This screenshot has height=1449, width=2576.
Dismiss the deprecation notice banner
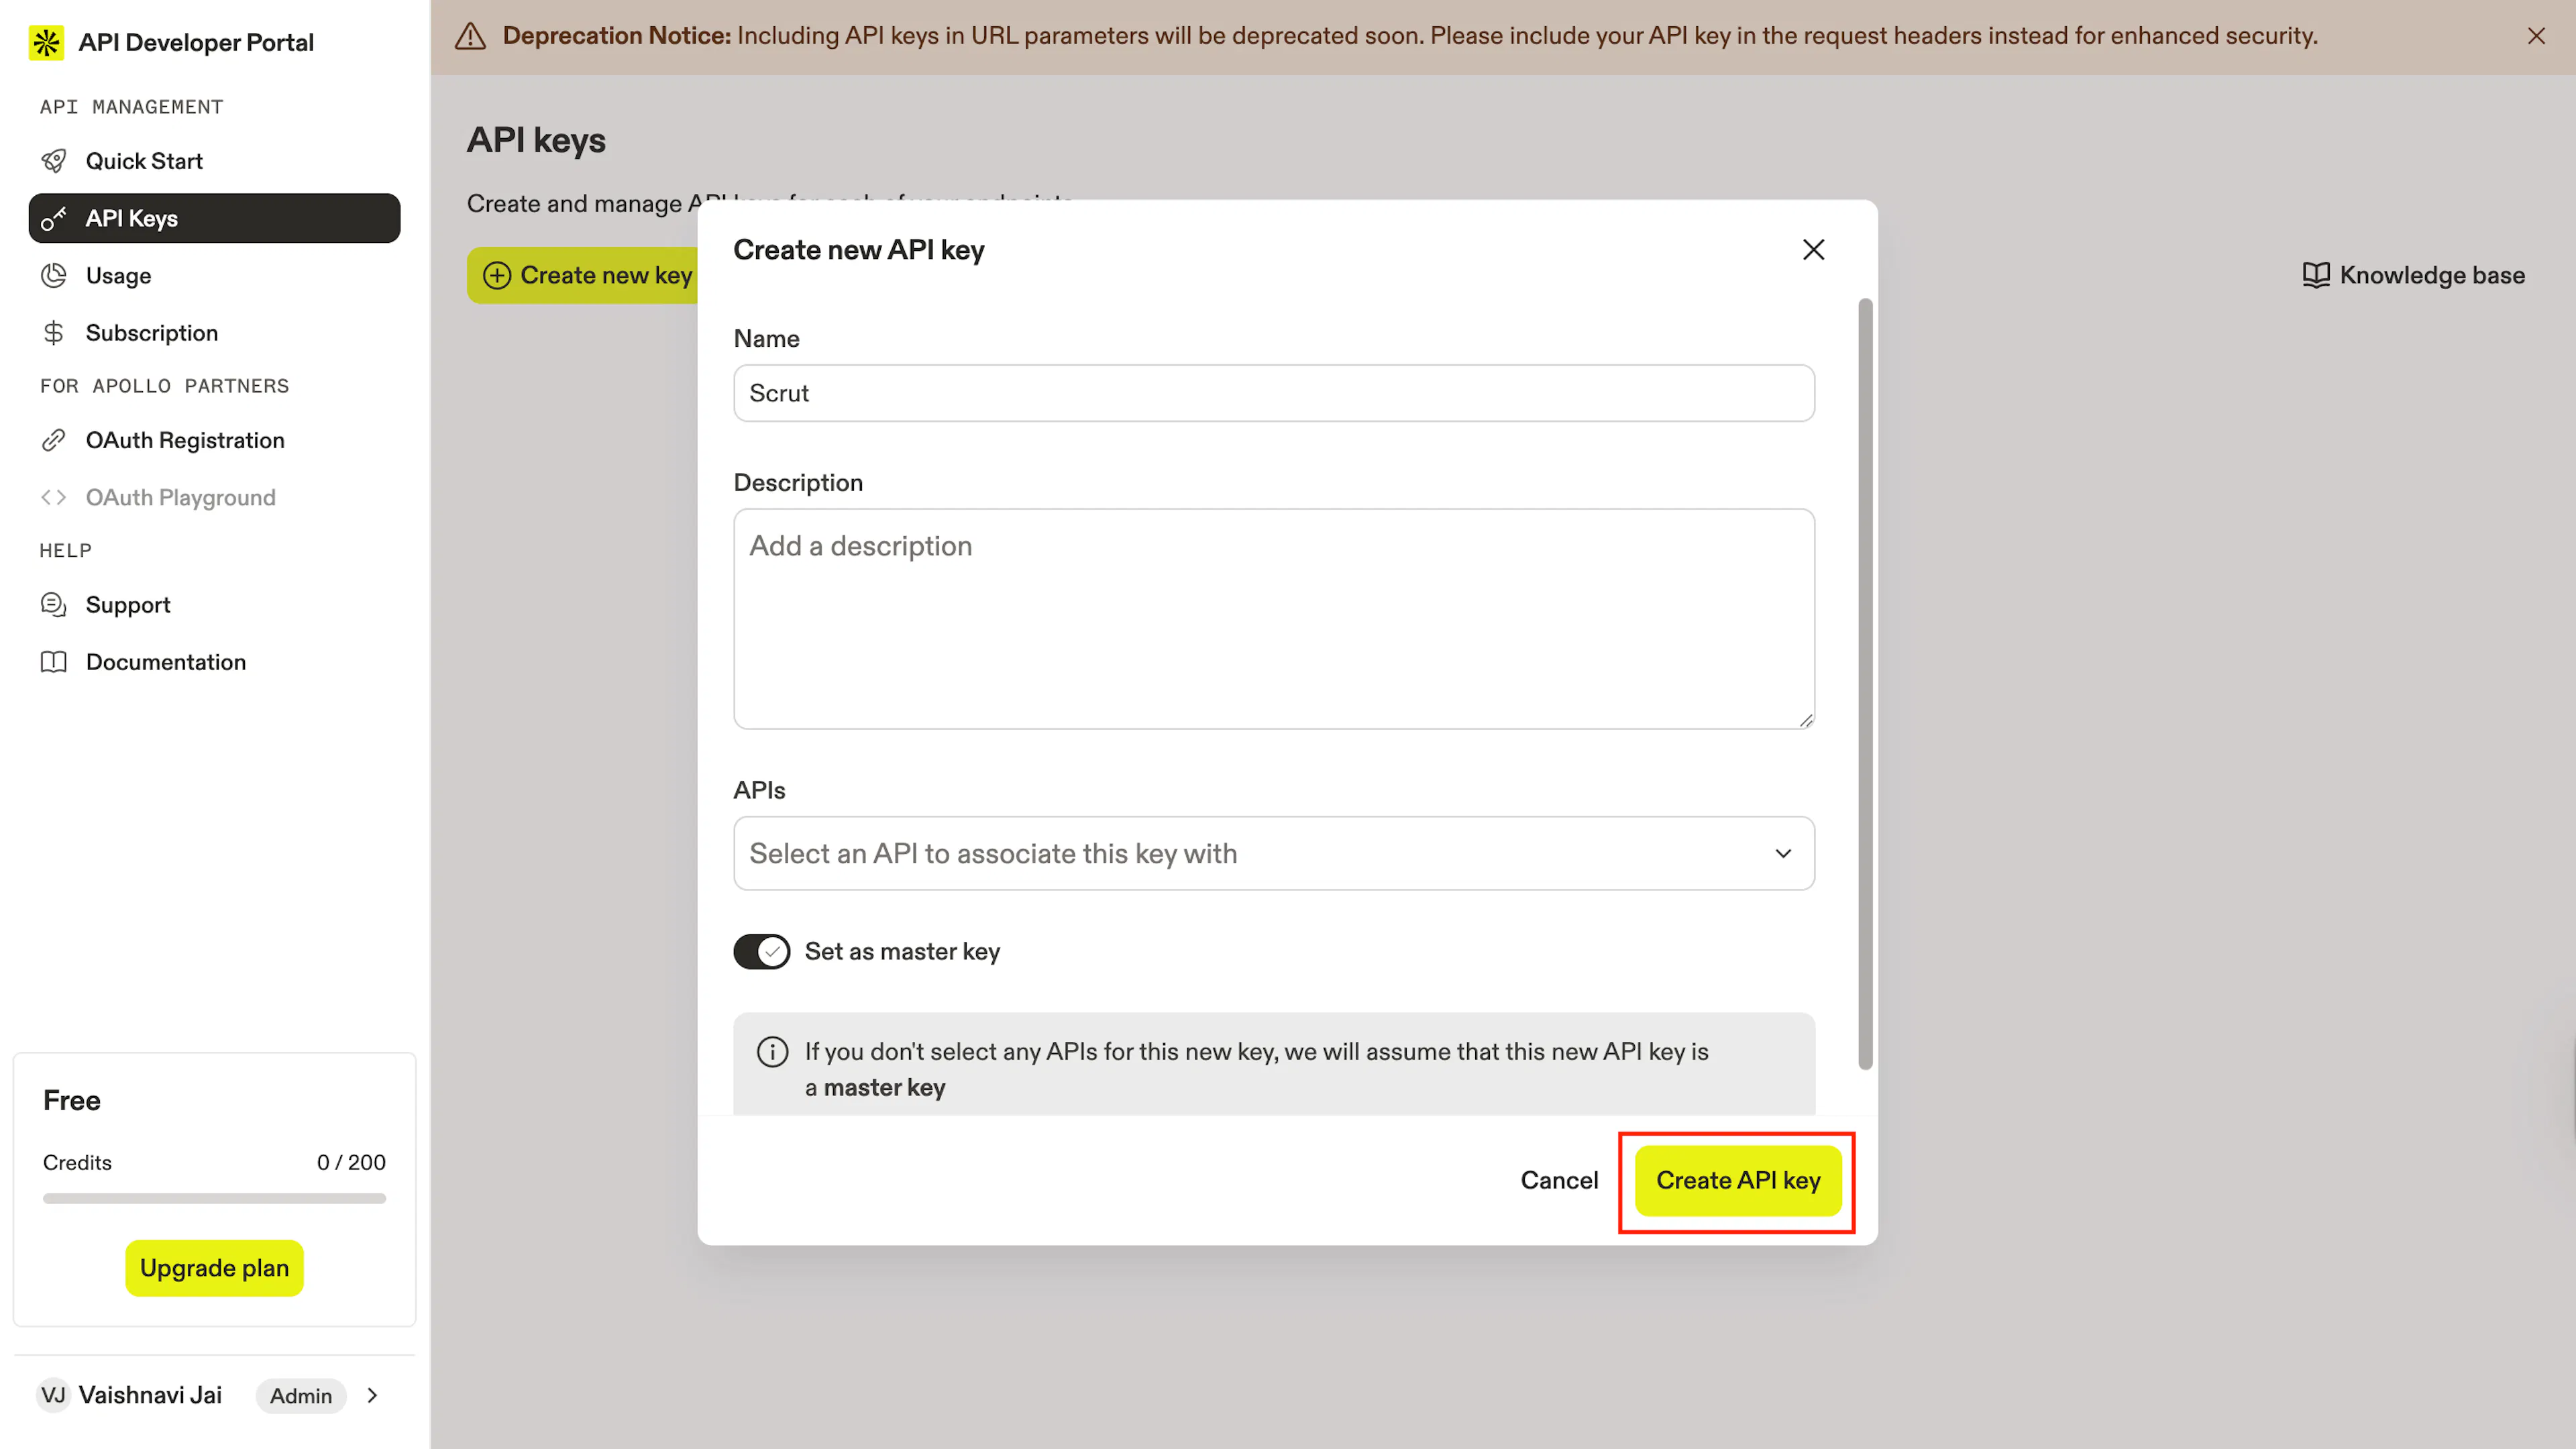(x=2536, y=36)
